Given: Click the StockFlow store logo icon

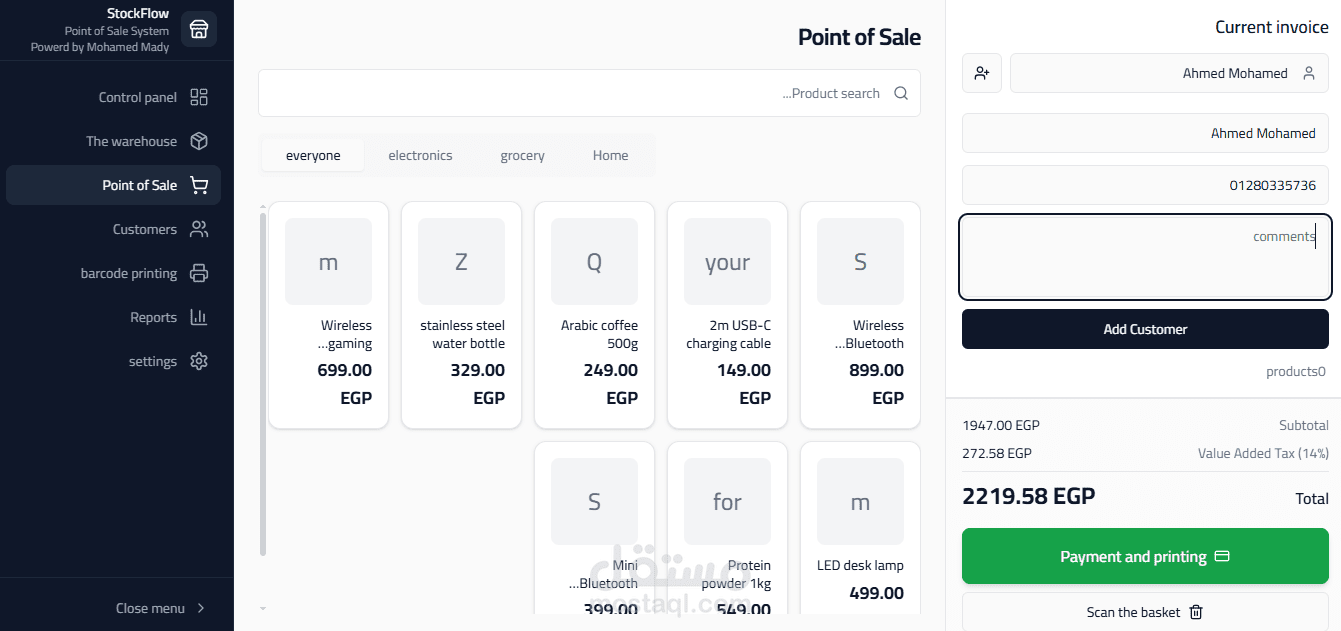Looking at the screenshot, I should tap(198, 29).
